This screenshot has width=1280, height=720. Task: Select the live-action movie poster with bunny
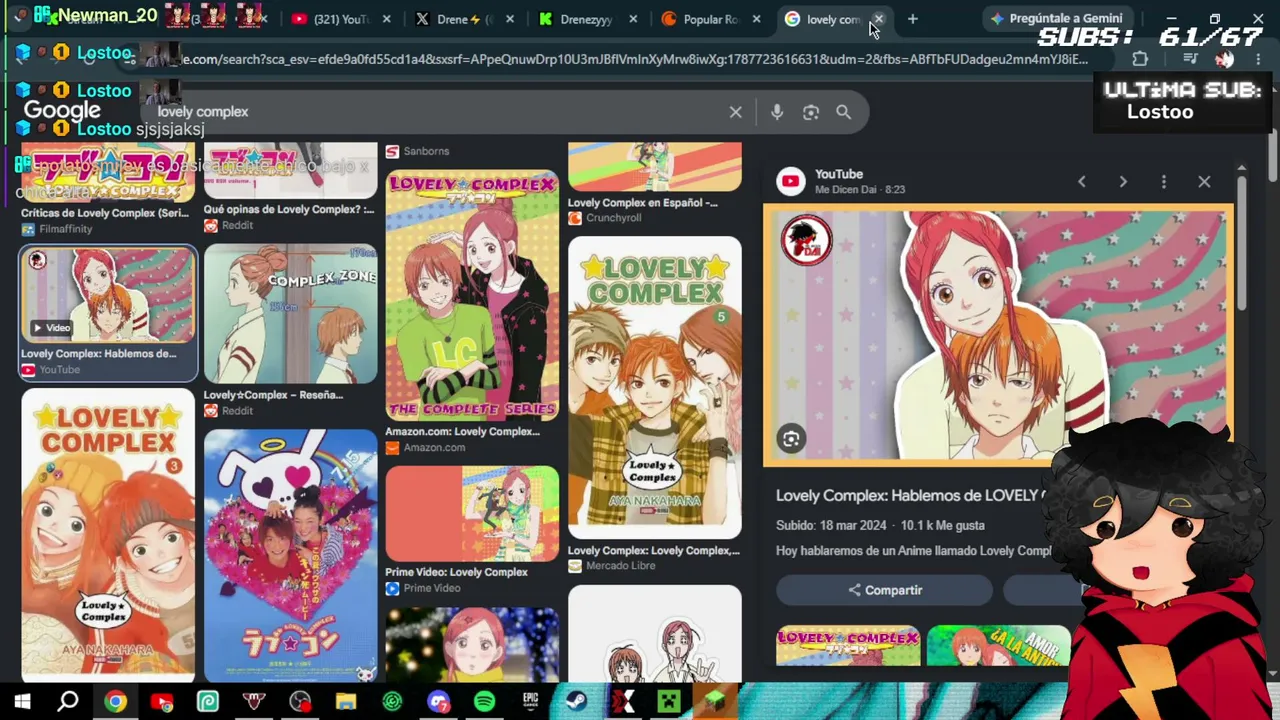tap(290, 555)
